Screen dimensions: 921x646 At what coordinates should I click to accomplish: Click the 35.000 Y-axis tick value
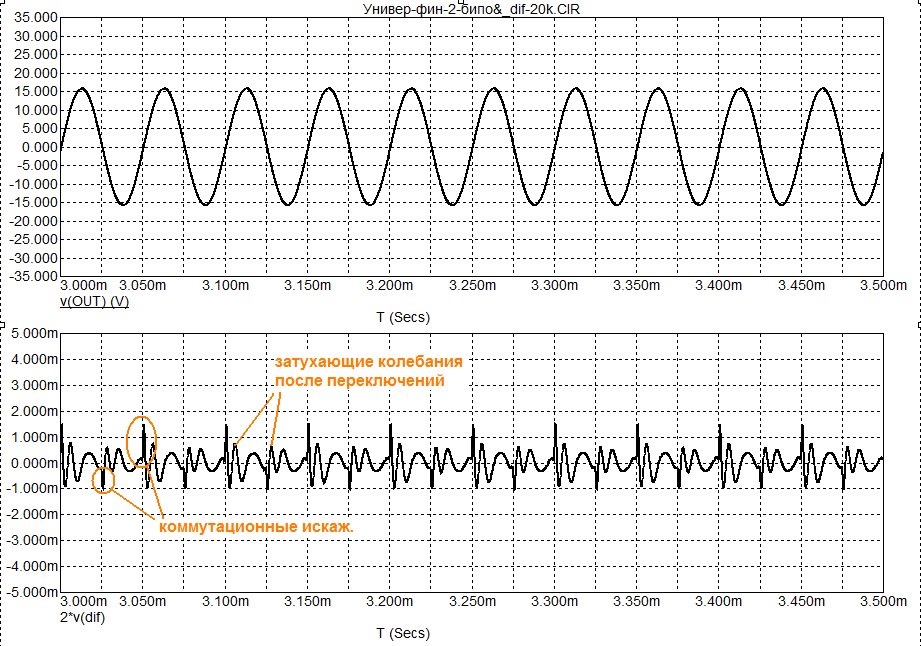point(36,18)
